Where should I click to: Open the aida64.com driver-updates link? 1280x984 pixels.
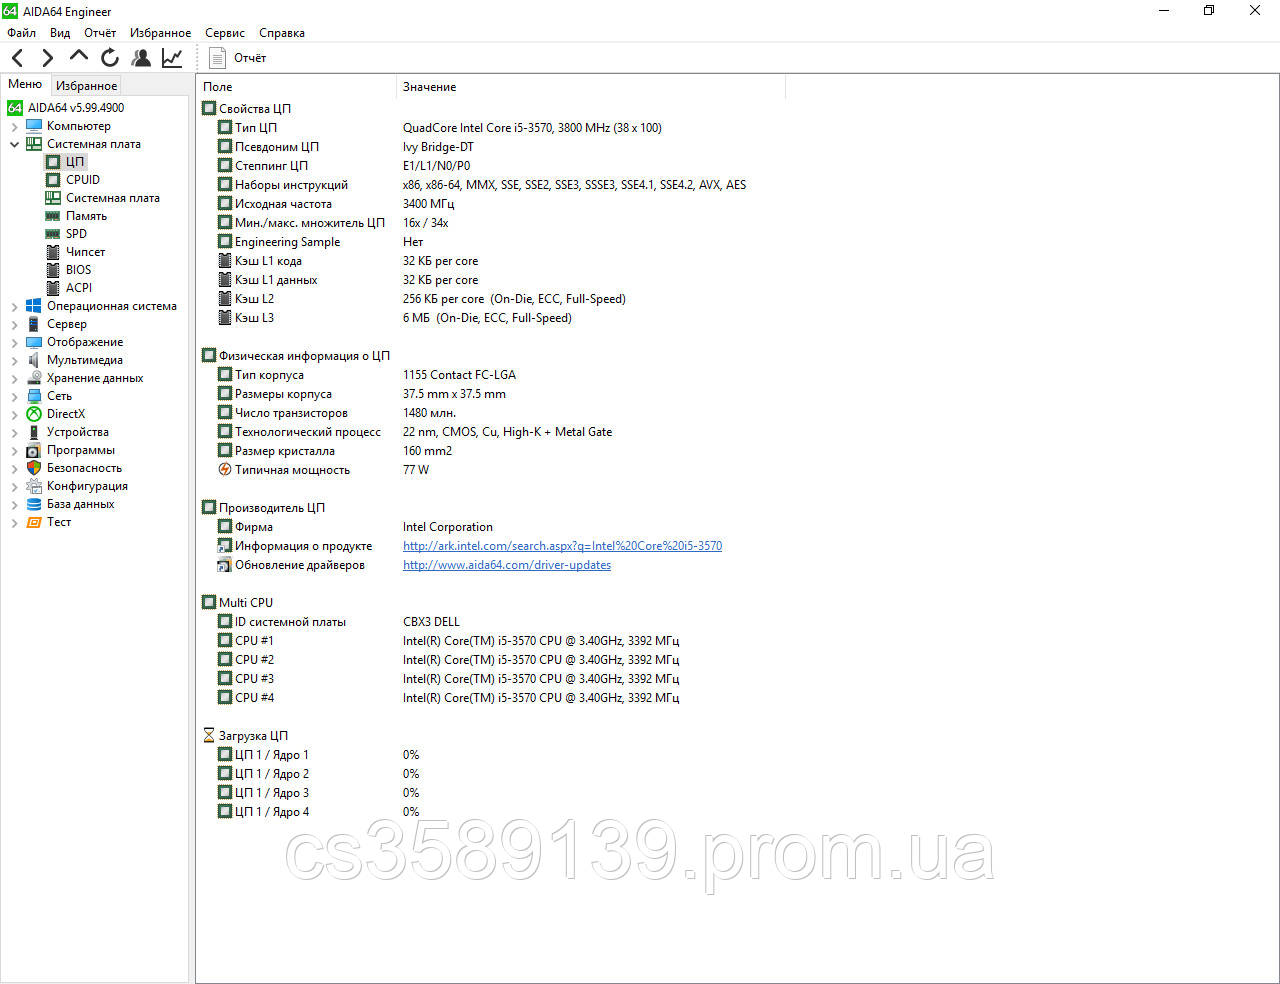506,565
